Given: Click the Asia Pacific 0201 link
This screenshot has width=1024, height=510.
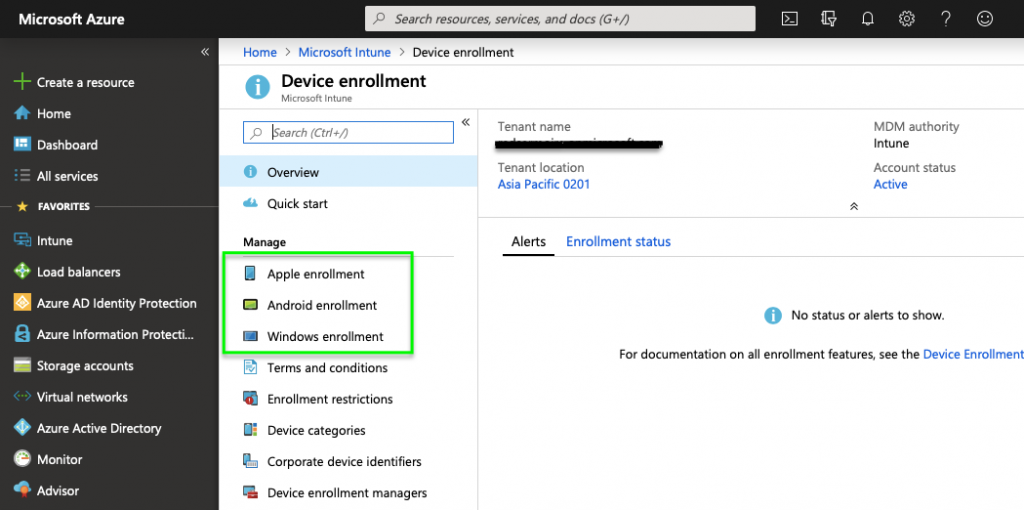Looking at the screenshot, I should pyautogui.click(x=543, y=184).
